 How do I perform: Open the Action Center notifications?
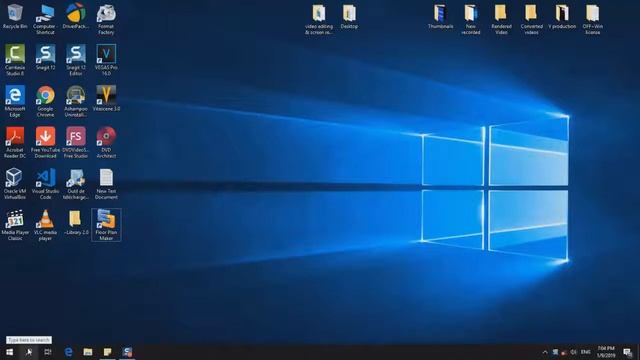(x=628, y=352)
